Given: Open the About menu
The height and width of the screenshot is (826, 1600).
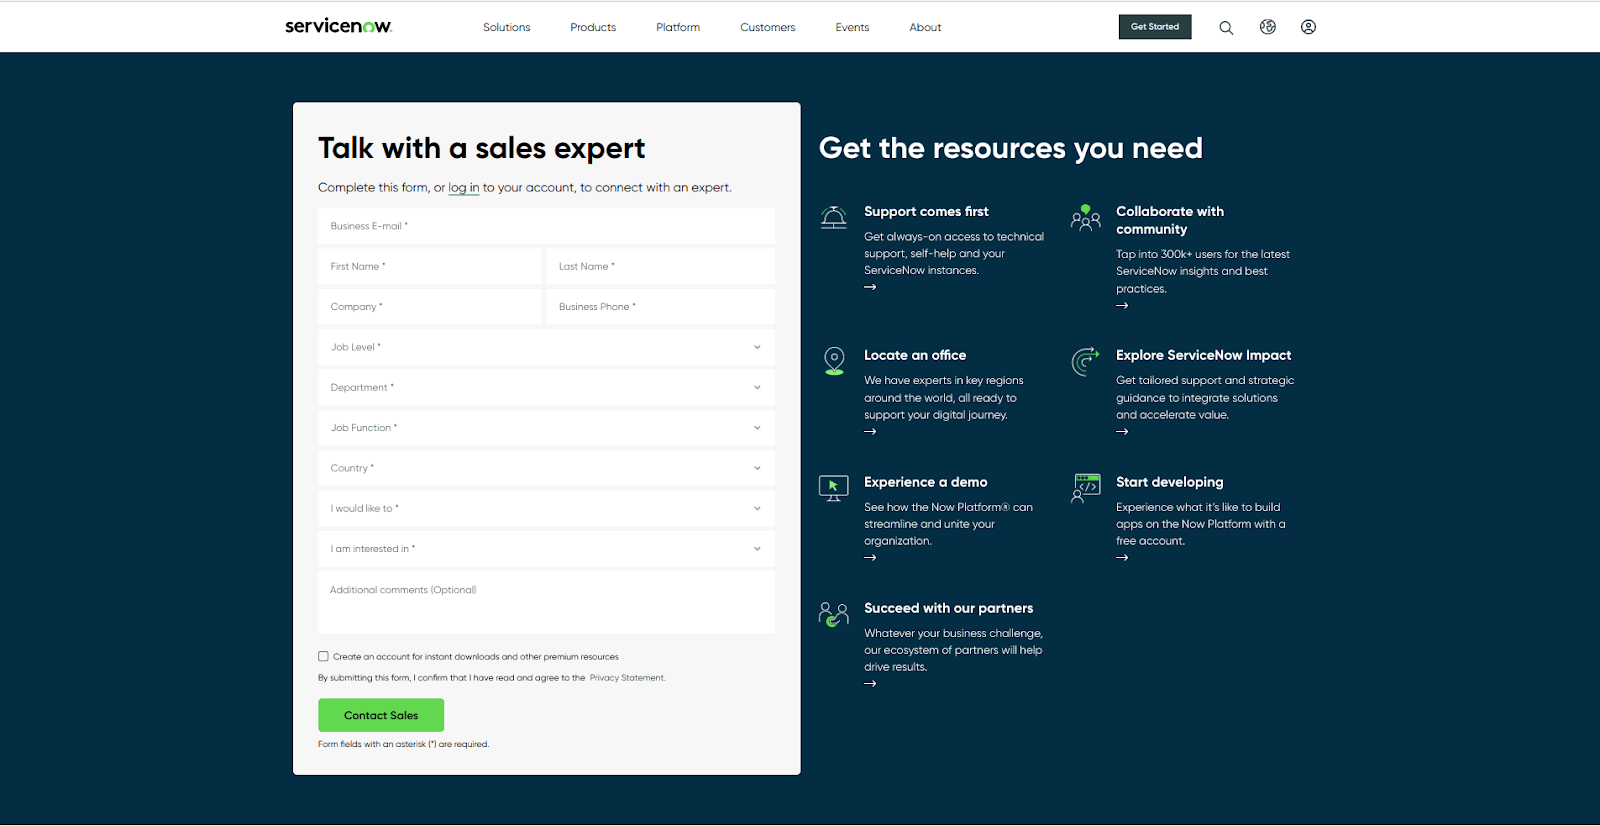Looking at the screenshot, I should pyautogui.click(x=925, y=27).
